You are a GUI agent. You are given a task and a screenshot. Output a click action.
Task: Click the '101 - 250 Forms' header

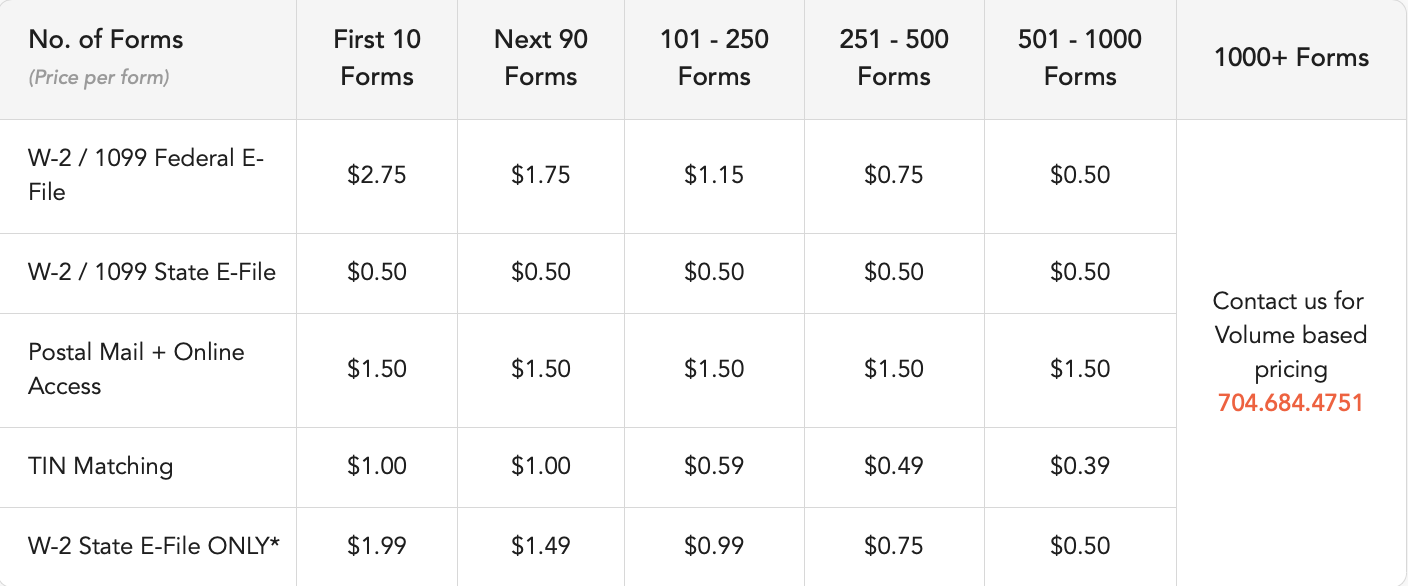[714, 58]
